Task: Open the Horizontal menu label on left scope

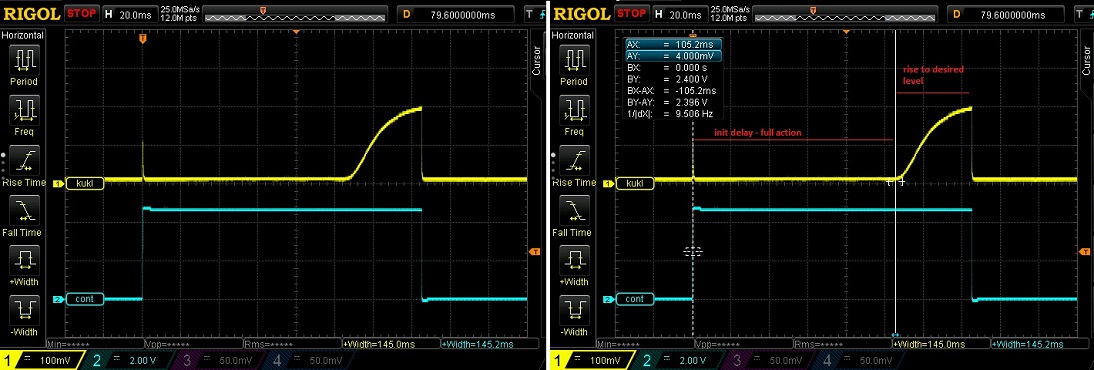Action: coord(23,35)
